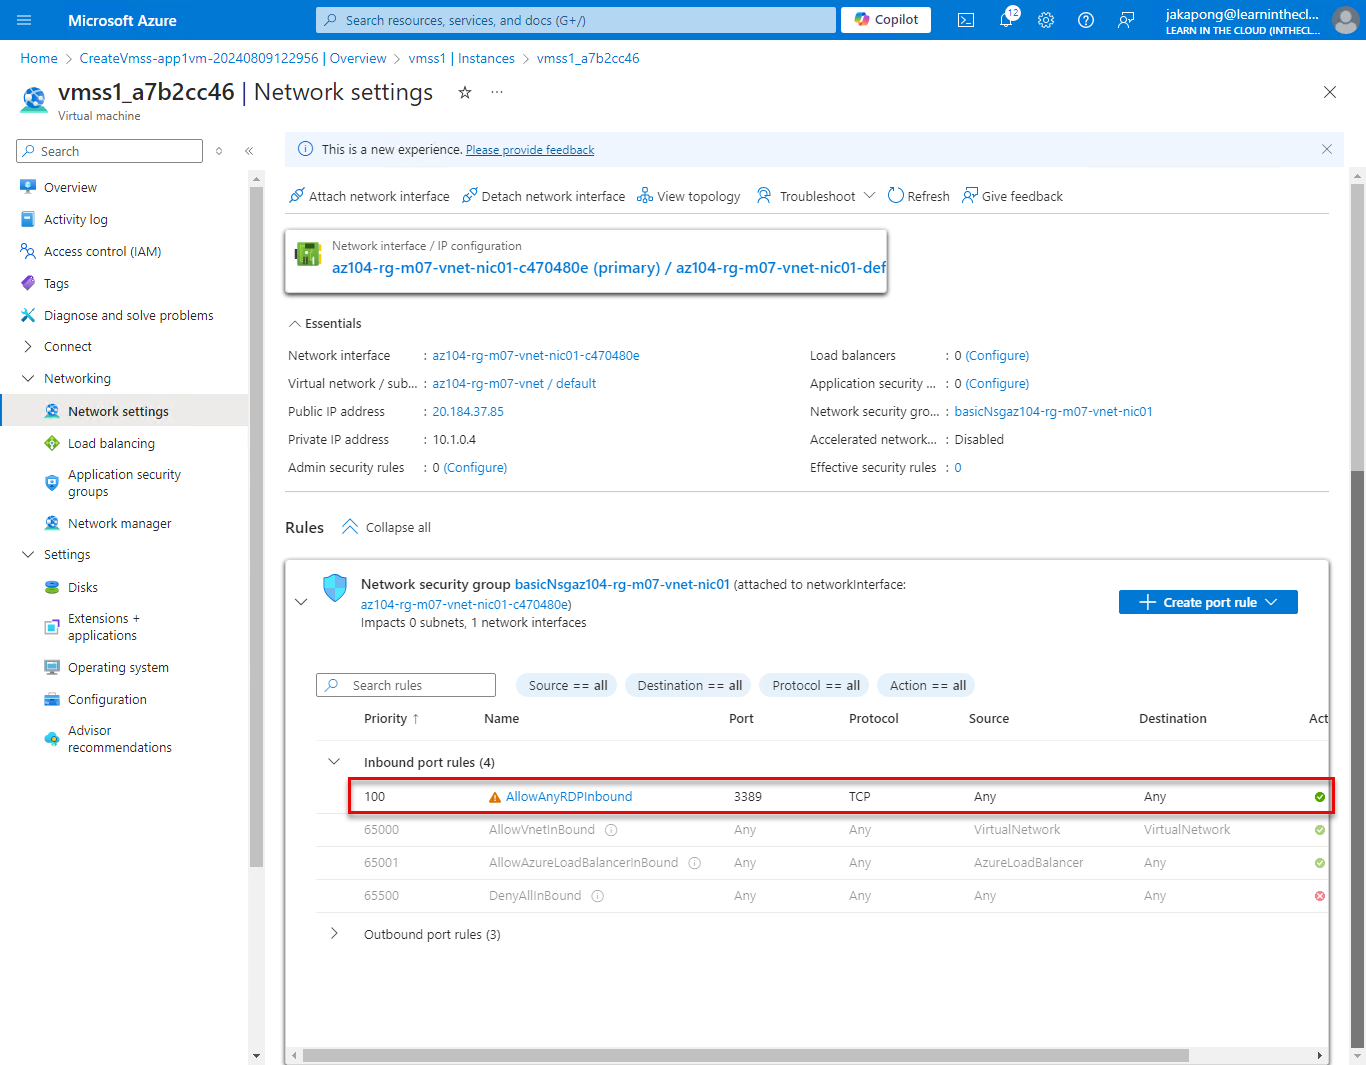The height and width of the screenshot is (1065, 1366).
Task: Open network interface az104-rg-m07-vnet-nic01-c470480e link in Essentials
Action: coord(536,355)
